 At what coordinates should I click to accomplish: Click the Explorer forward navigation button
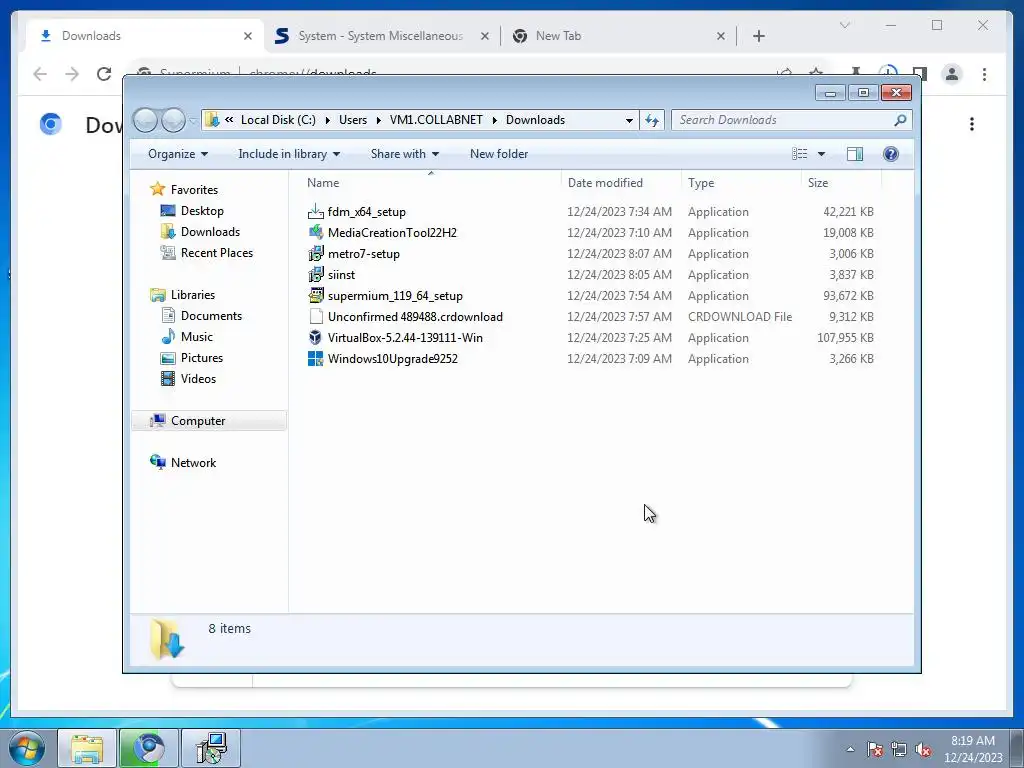point(173,120)
